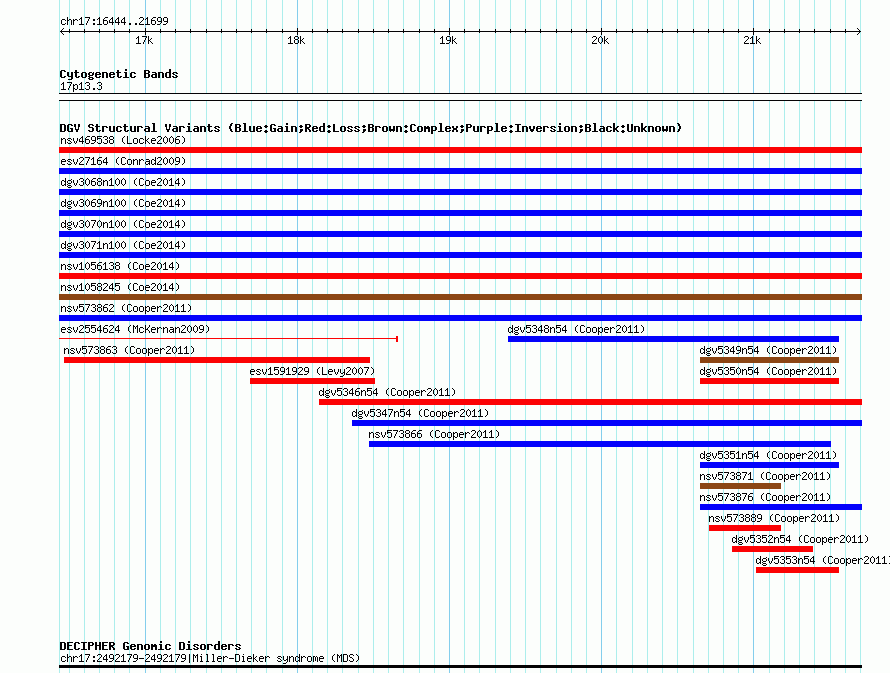This screenshot has width=890, height=673.
Task: Click the dgv5347n54 (Cooper2011) blue bar
Action: [607, 423]
